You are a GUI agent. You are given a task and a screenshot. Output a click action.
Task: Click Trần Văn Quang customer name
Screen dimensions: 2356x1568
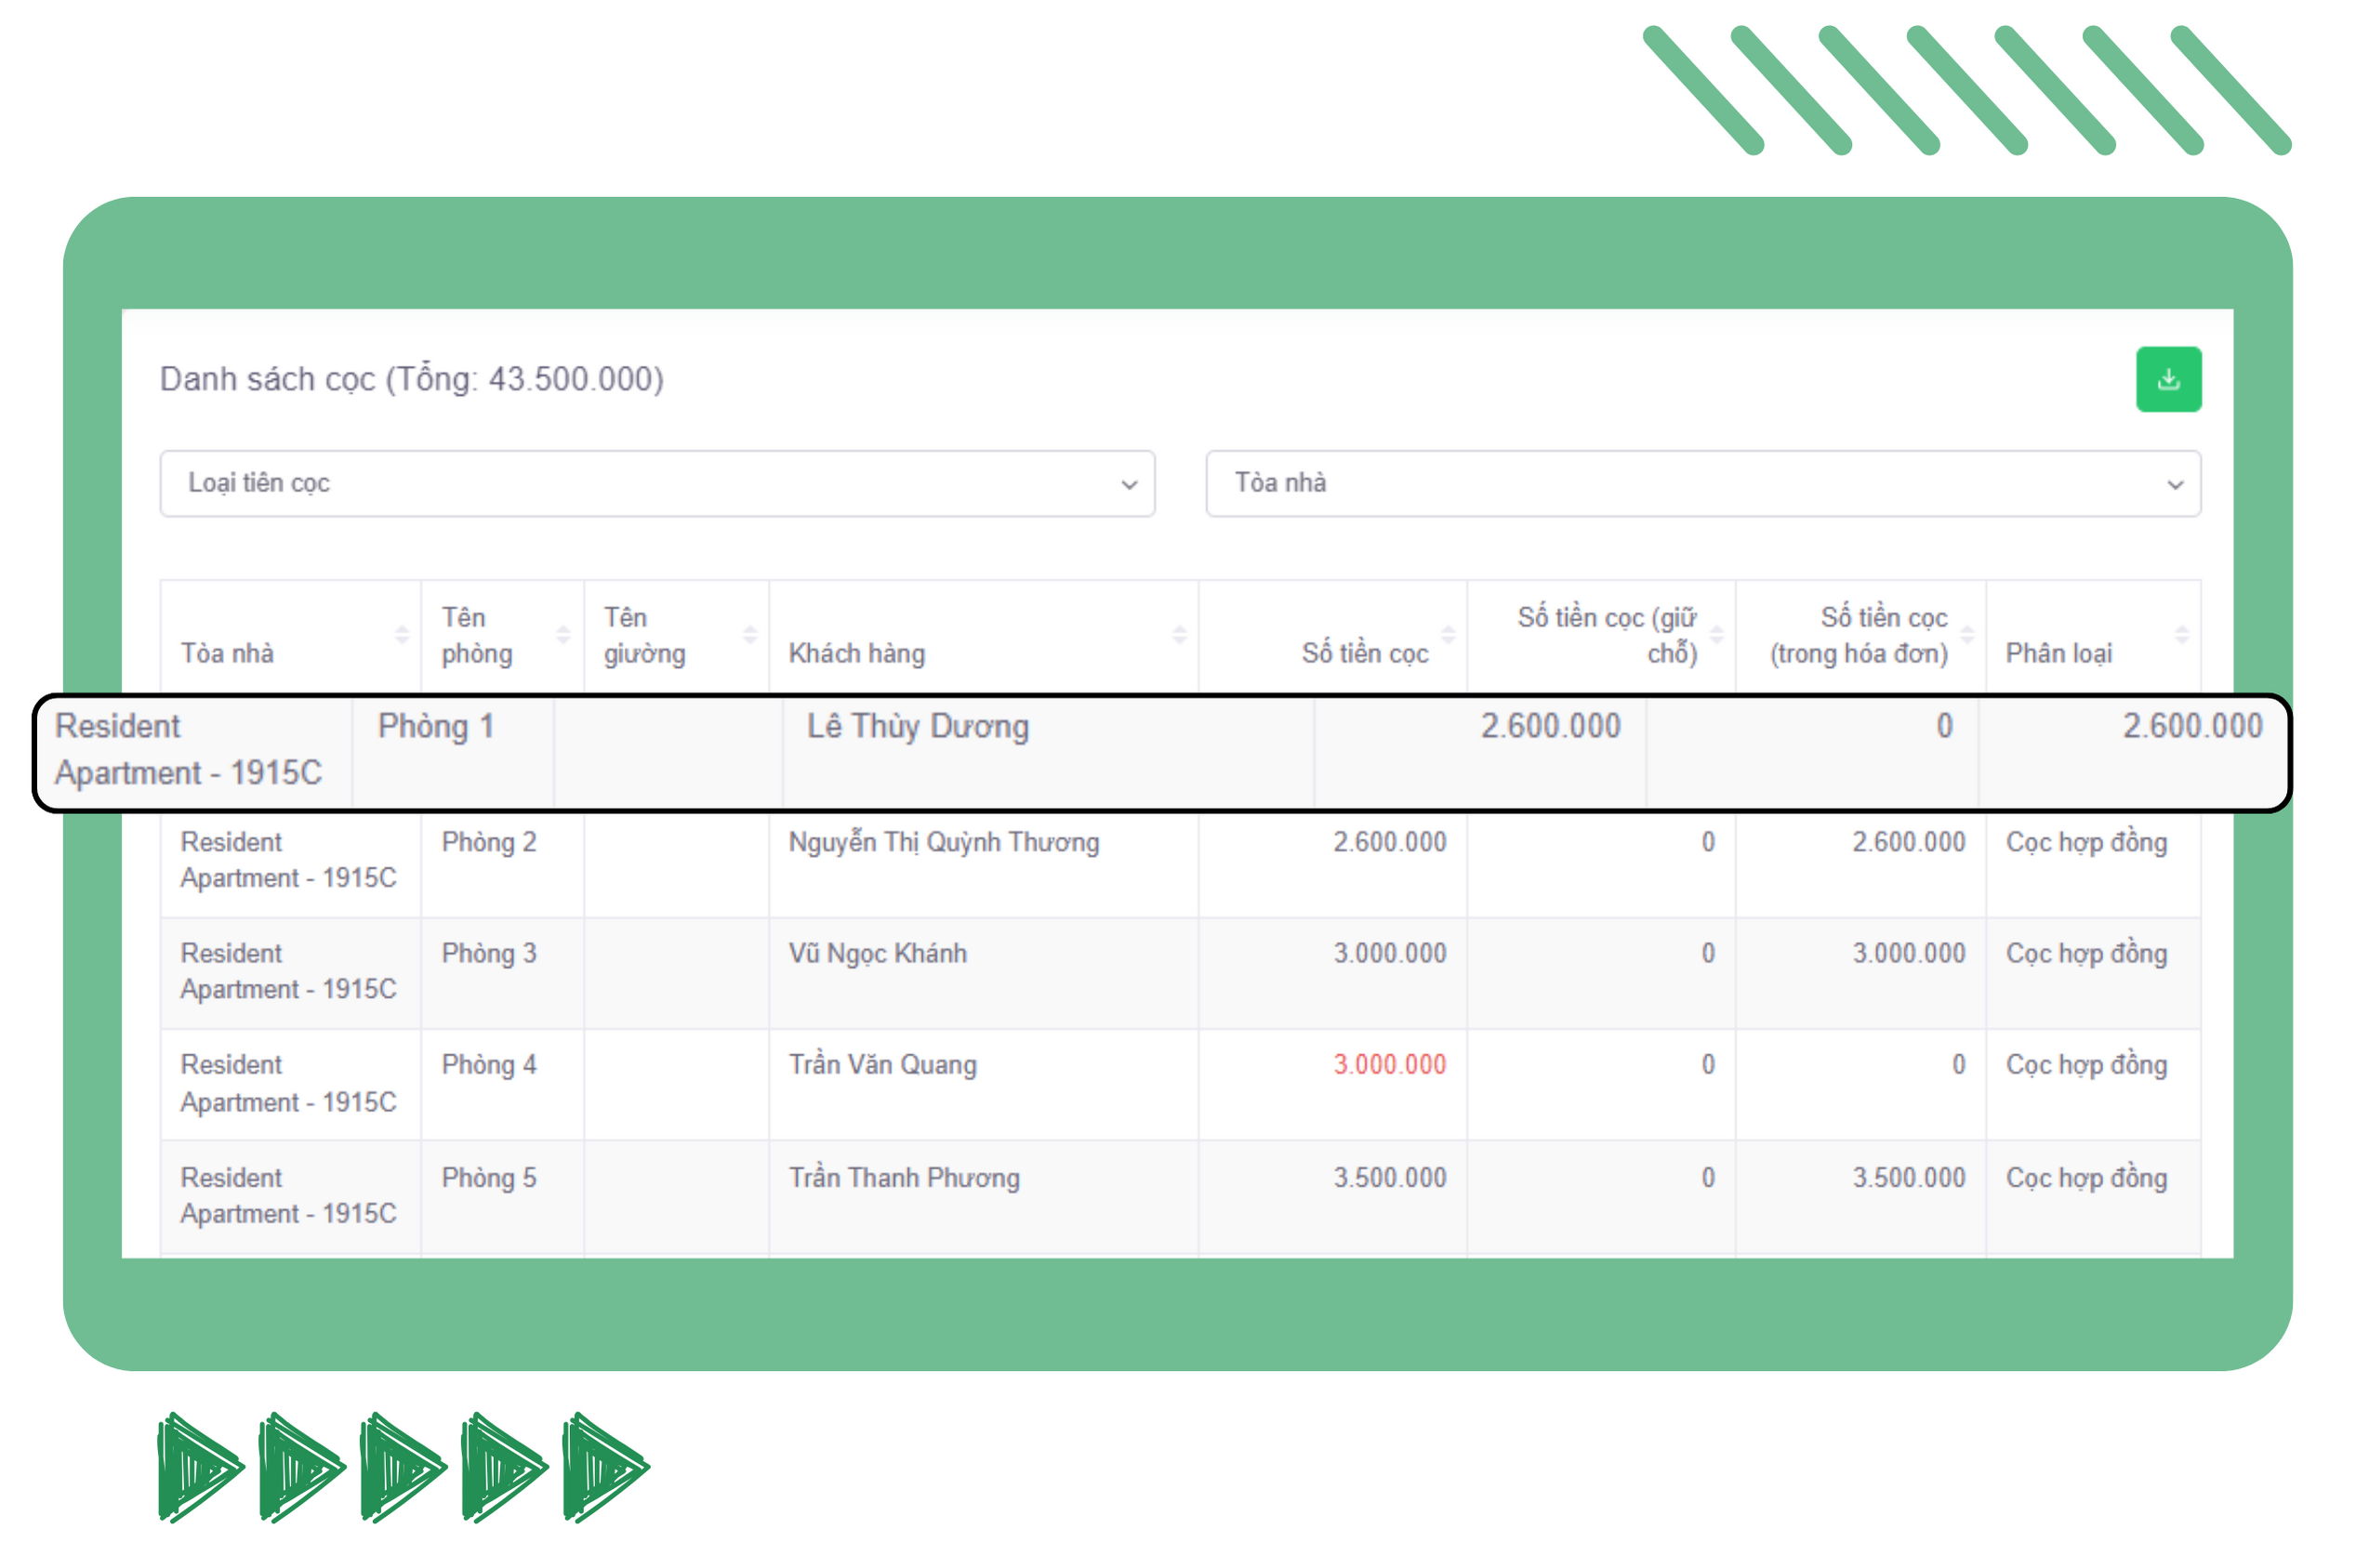882,1064
